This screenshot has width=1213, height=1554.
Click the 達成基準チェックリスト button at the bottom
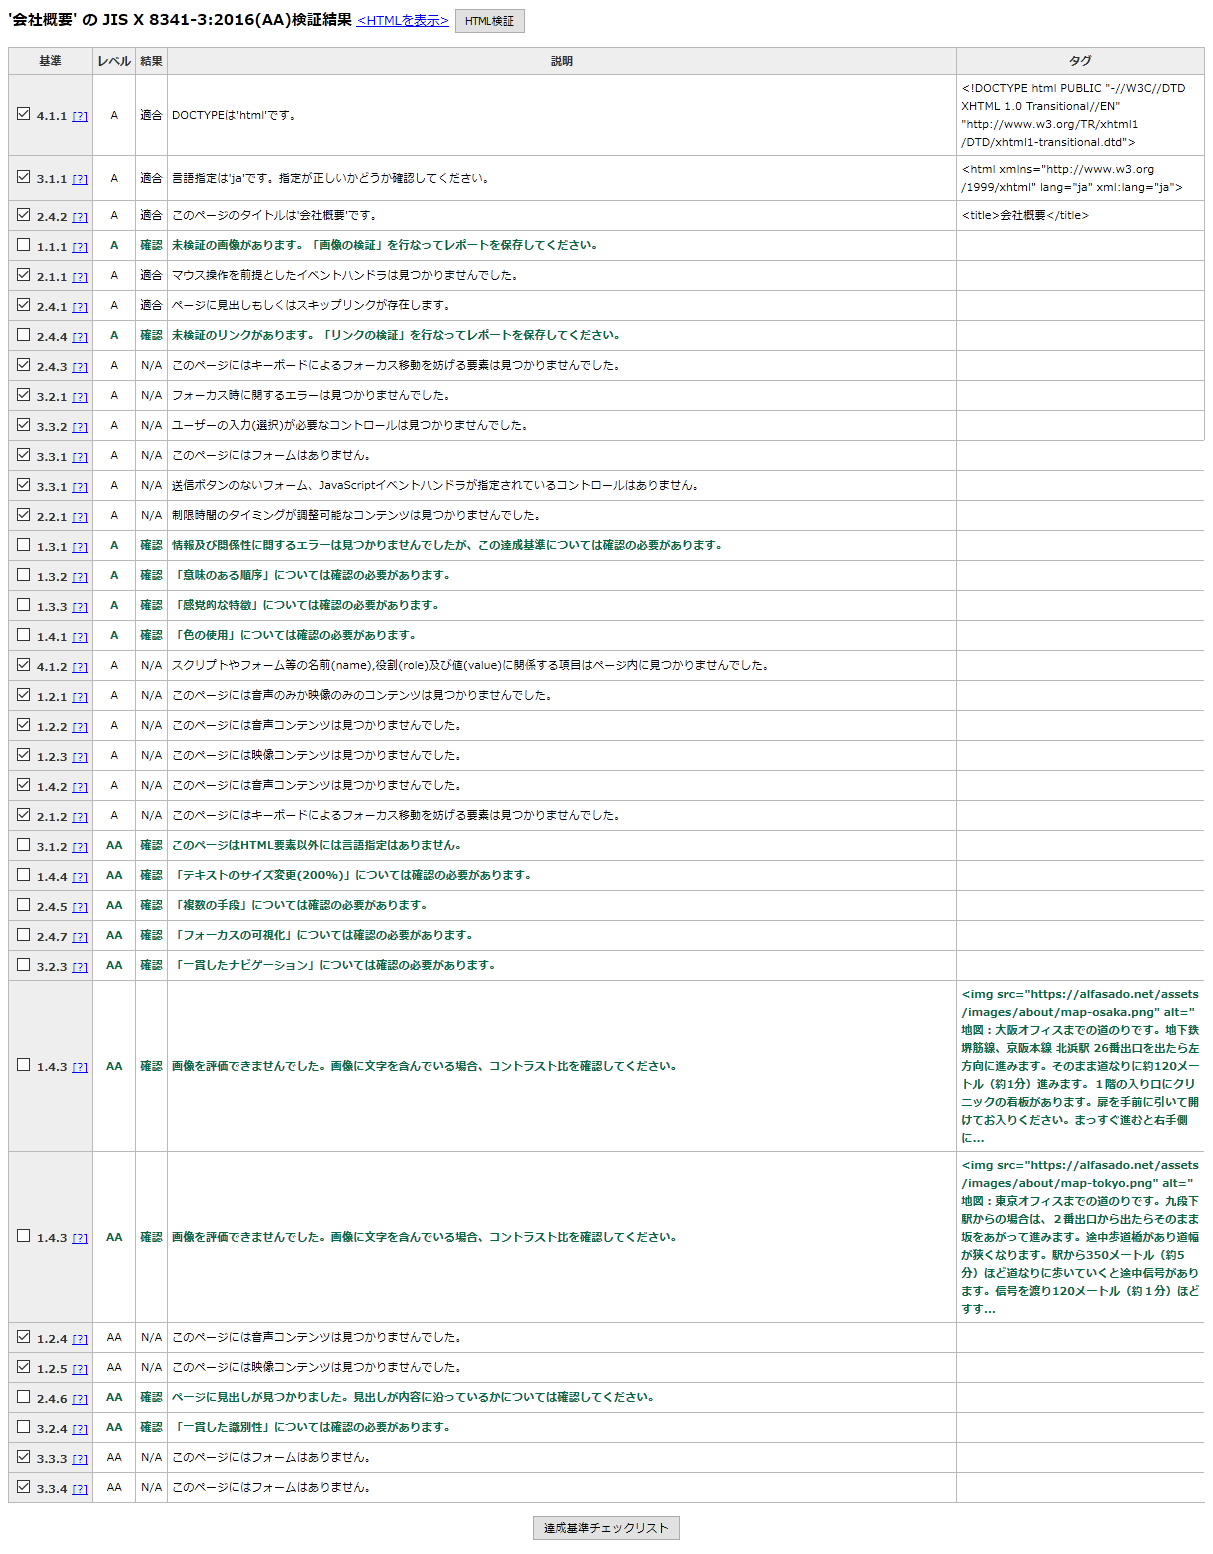point(606,1527)
